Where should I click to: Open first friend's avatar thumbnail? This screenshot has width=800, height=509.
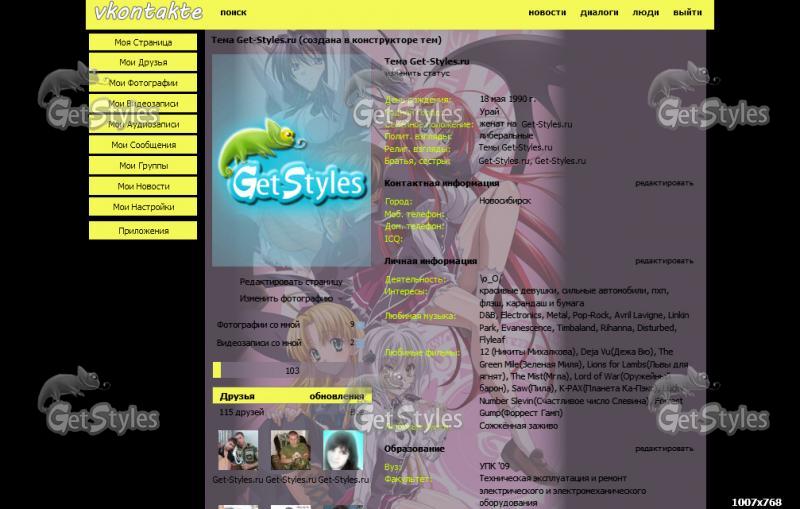point(238,450)
